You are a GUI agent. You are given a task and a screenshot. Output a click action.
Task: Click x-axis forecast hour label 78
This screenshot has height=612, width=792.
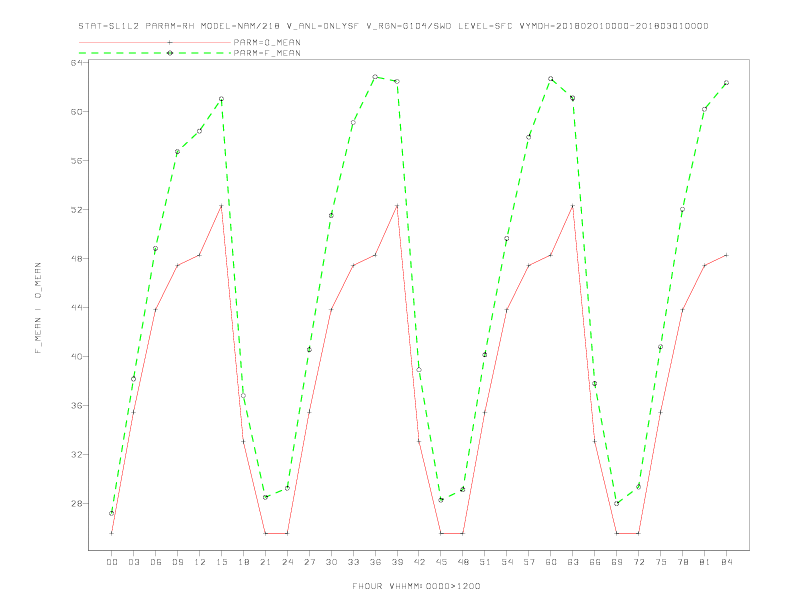(x=683, y=562)
